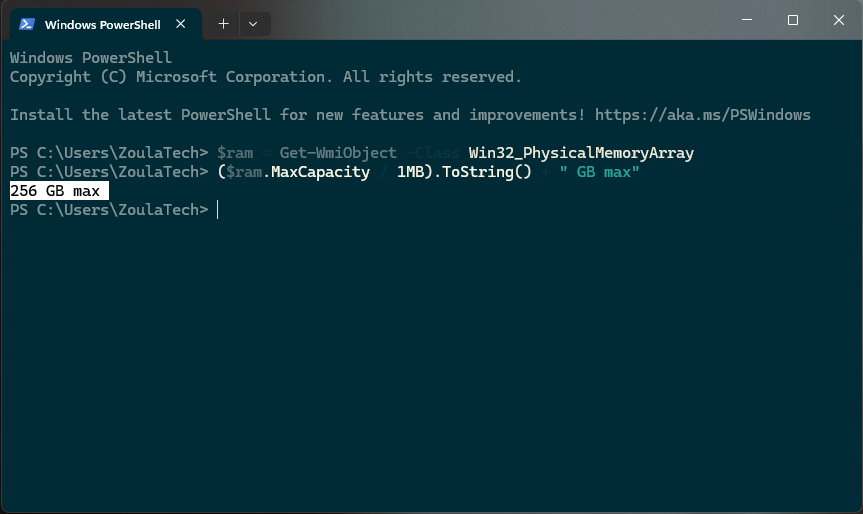Click the $ram variable in the first command
Image resolution: width=863 pixels, height=514 pixels.
click(234, 153)
